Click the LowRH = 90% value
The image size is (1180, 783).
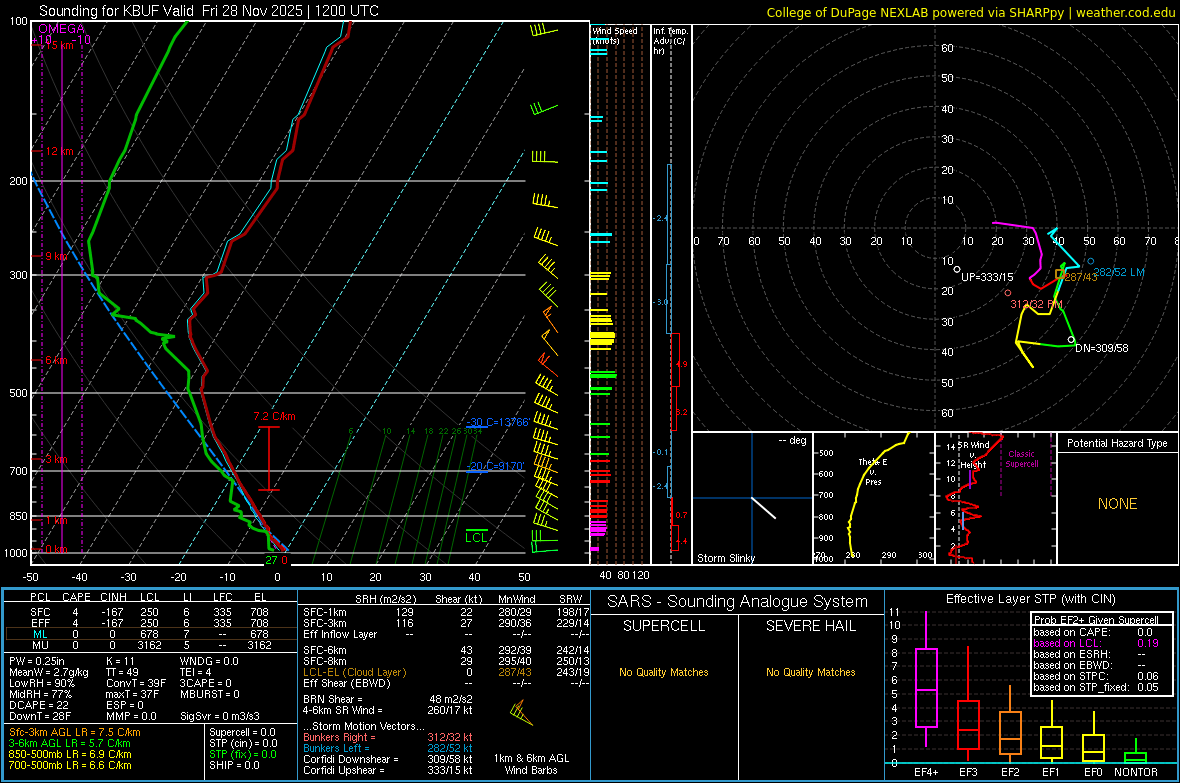[x=41, y=683]
